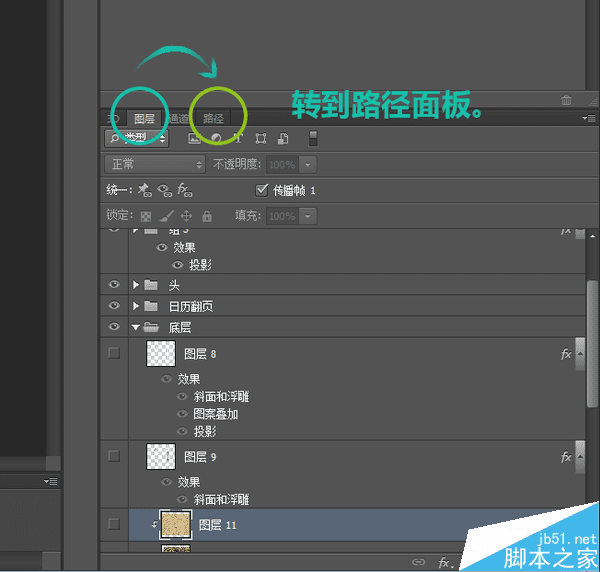Select the 图层 (Layers) tab
Viewport: 600px width, 572px height.
(x=144, y=118)
